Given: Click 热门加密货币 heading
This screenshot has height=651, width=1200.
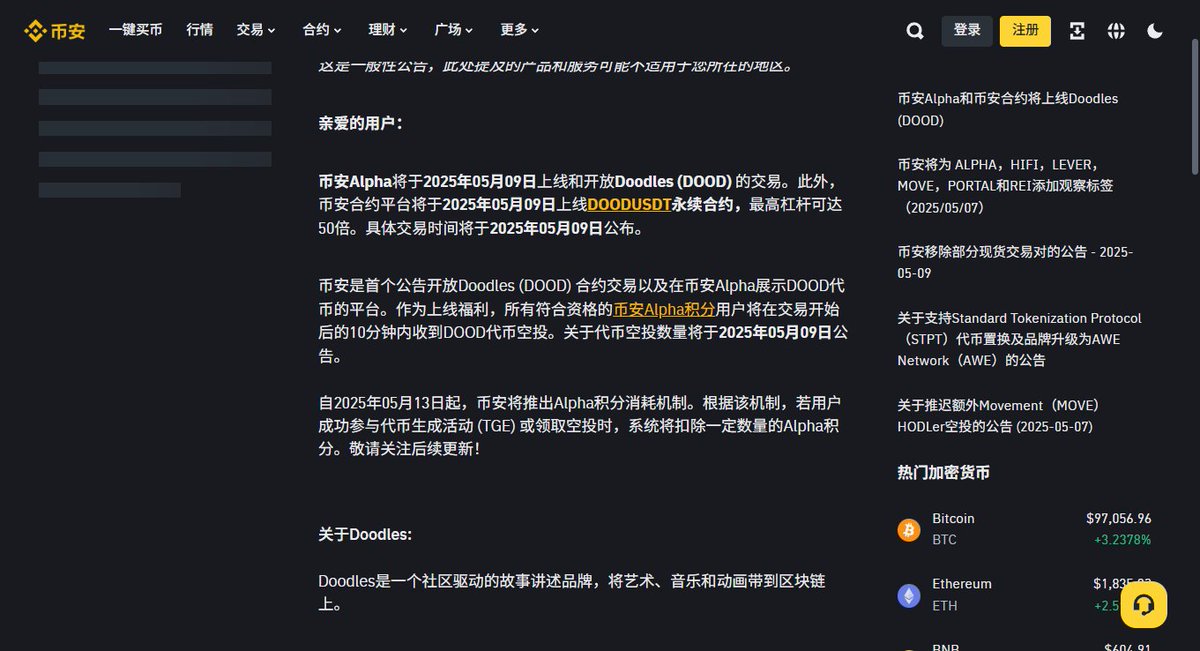Looking at the screenshot, I should (x=943, y=472).
